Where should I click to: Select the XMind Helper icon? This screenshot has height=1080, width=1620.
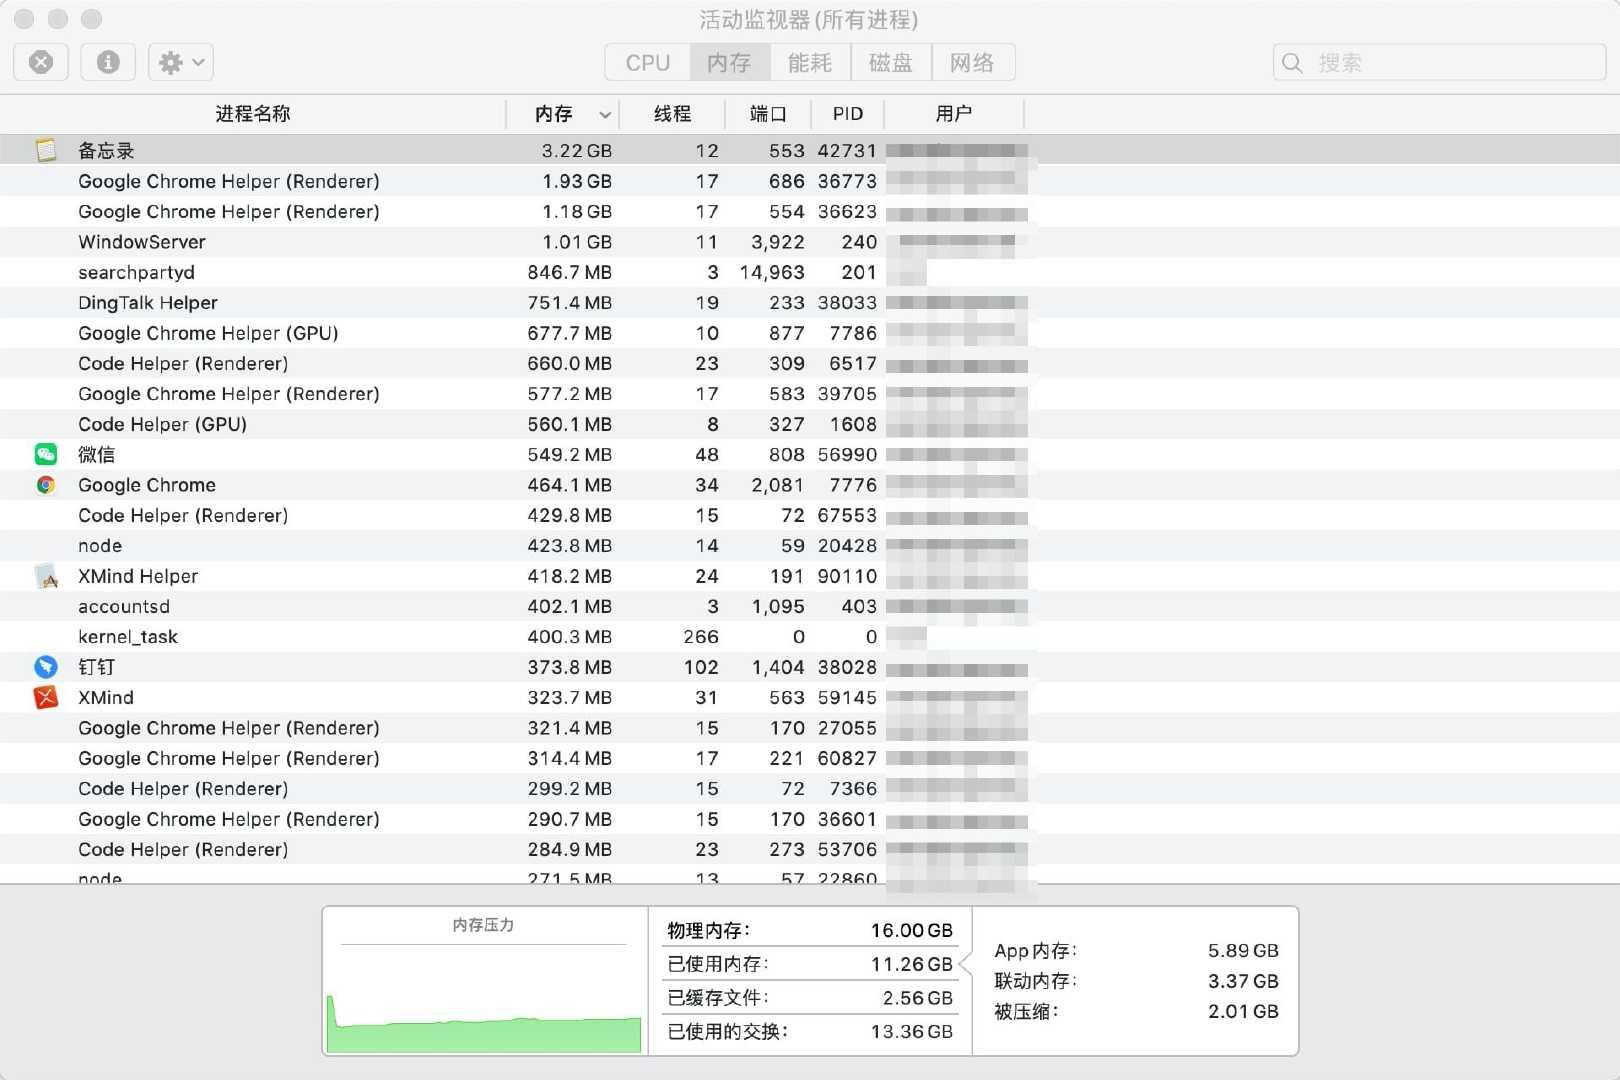tap(46, 576)
